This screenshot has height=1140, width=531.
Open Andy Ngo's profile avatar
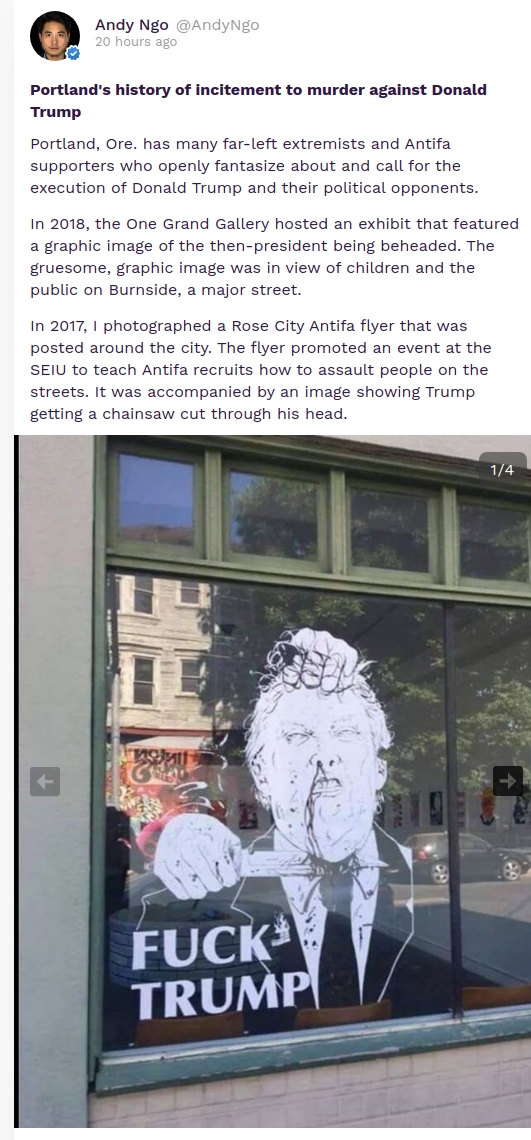click(x=55, y=36)
